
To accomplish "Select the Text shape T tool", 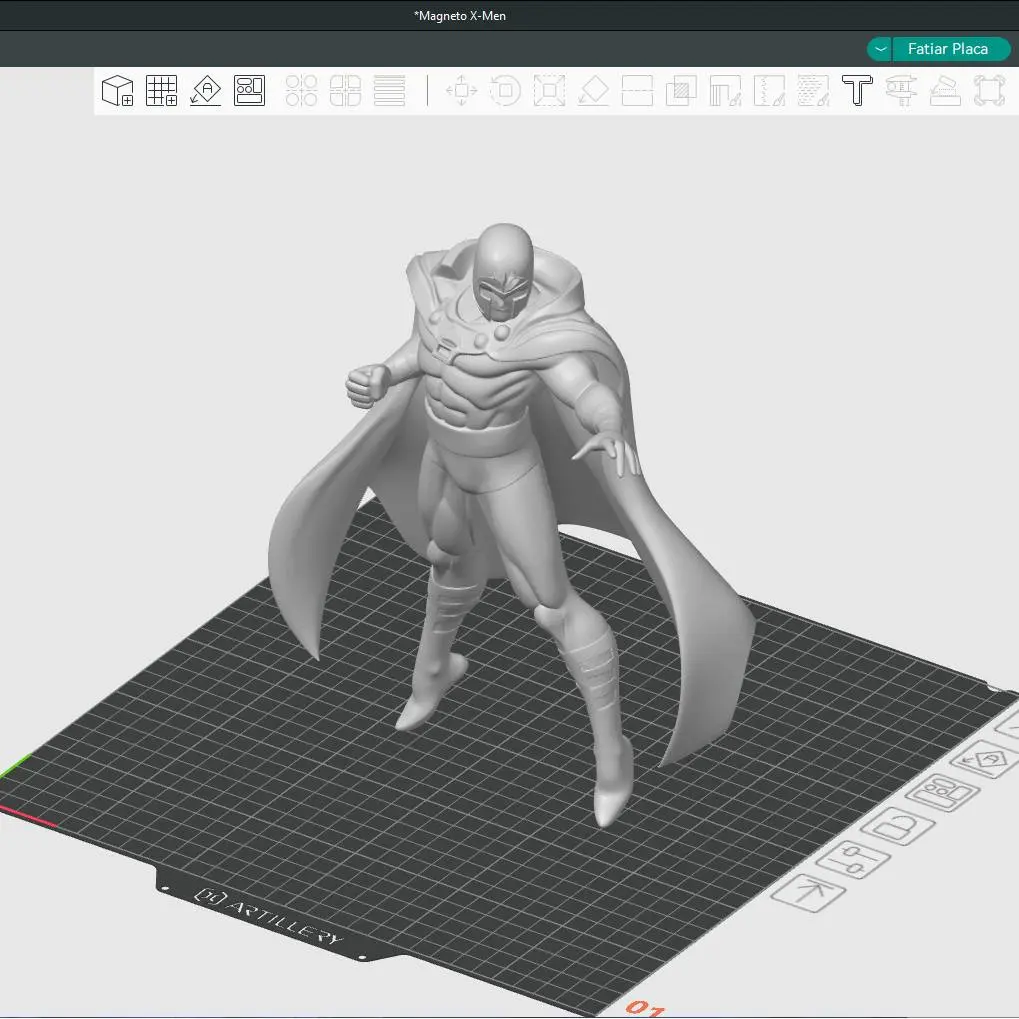I will 857,90.
